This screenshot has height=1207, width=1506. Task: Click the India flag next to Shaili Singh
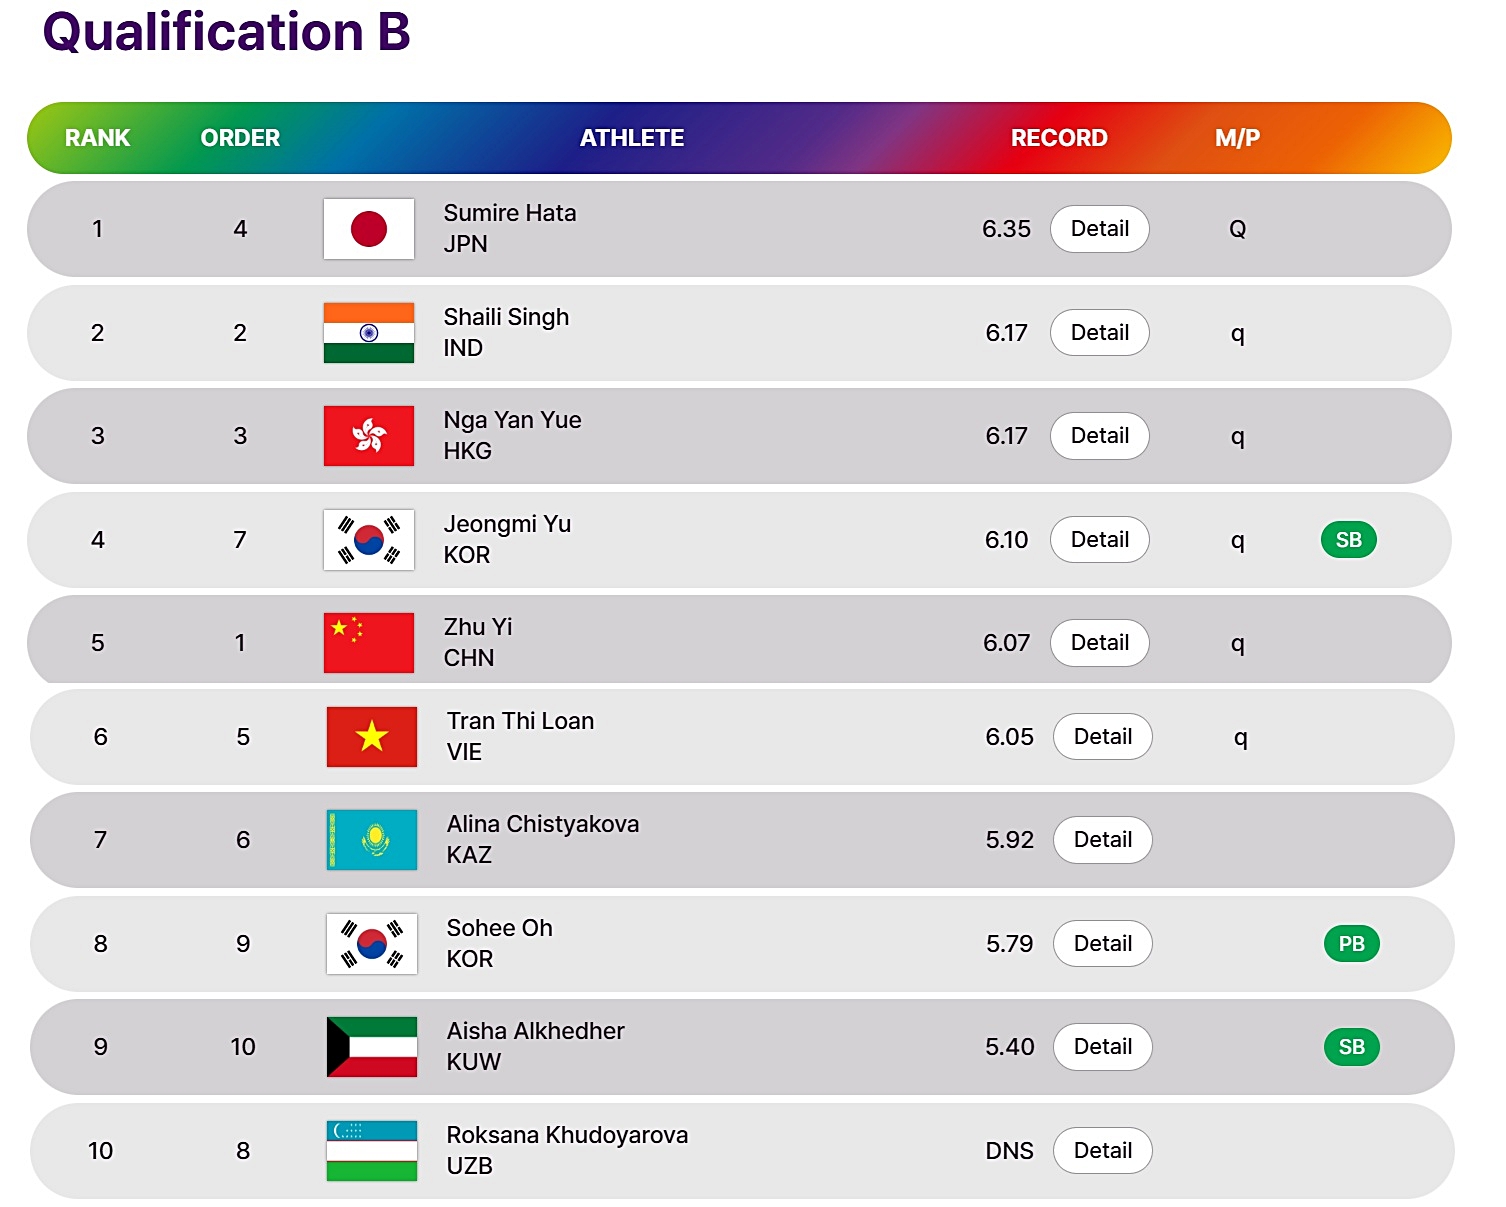pos(369,333)
